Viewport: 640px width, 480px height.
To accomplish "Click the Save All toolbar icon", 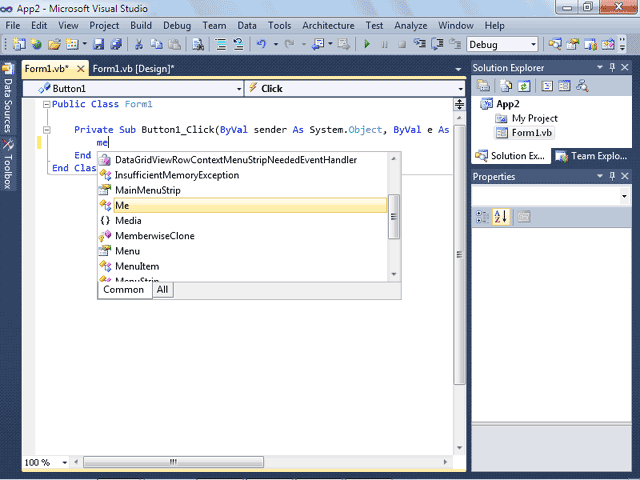I will point(115,44).
